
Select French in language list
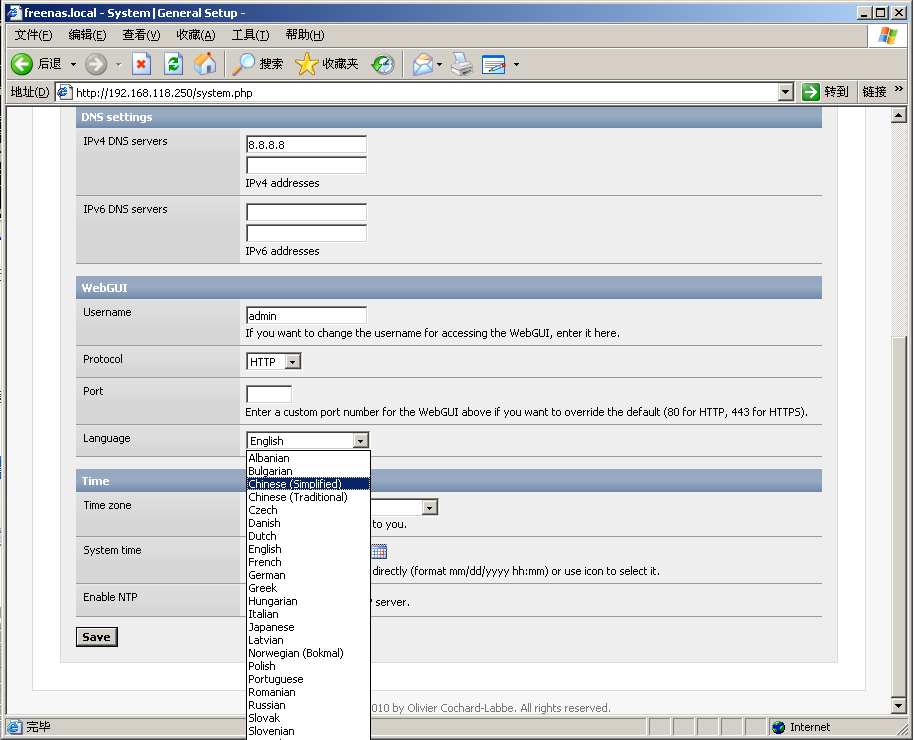(308, 562)
